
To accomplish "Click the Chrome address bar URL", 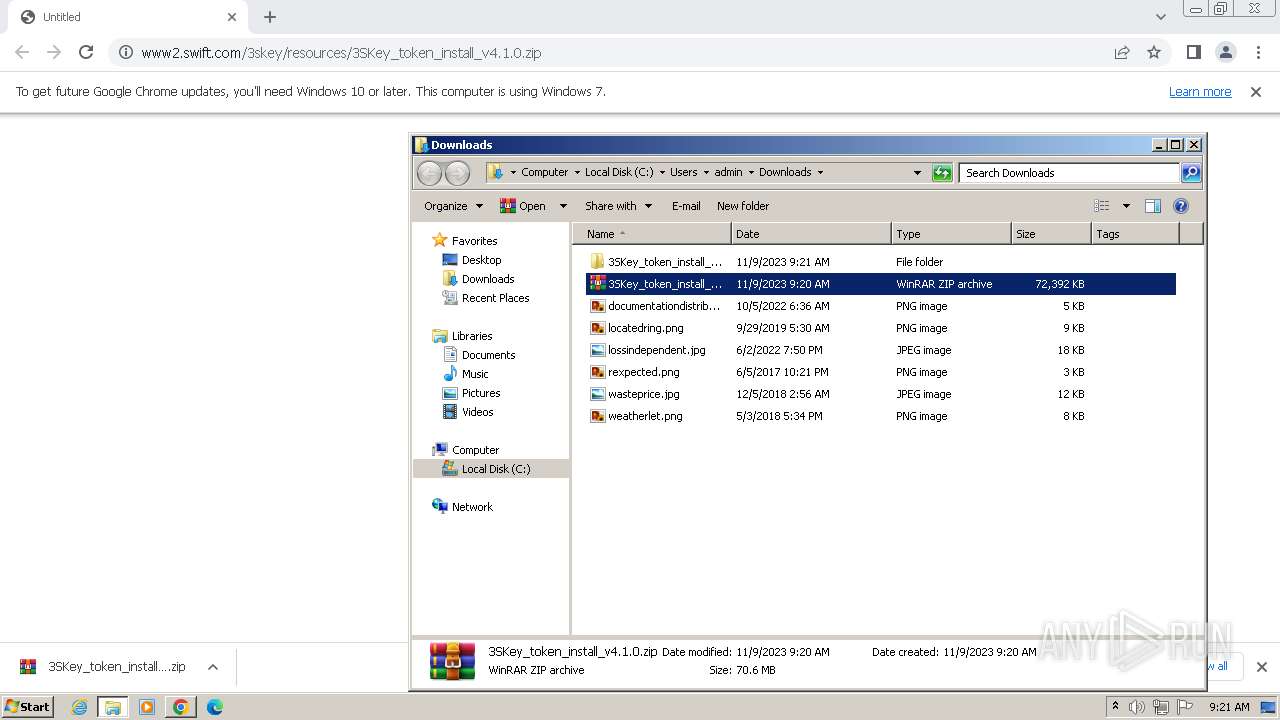I will (x=341, y=52).
